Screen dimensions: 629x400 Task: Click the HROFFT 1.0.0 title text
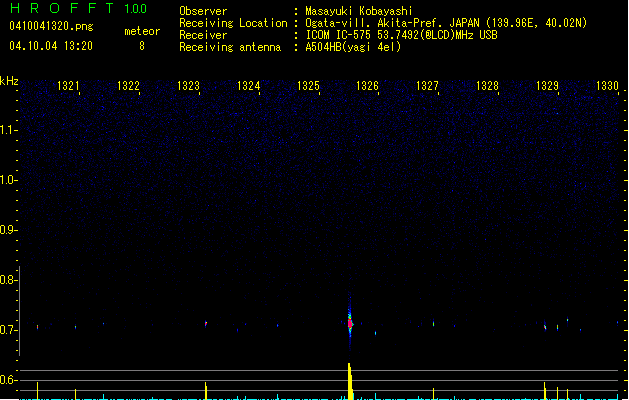click(78, 8)
